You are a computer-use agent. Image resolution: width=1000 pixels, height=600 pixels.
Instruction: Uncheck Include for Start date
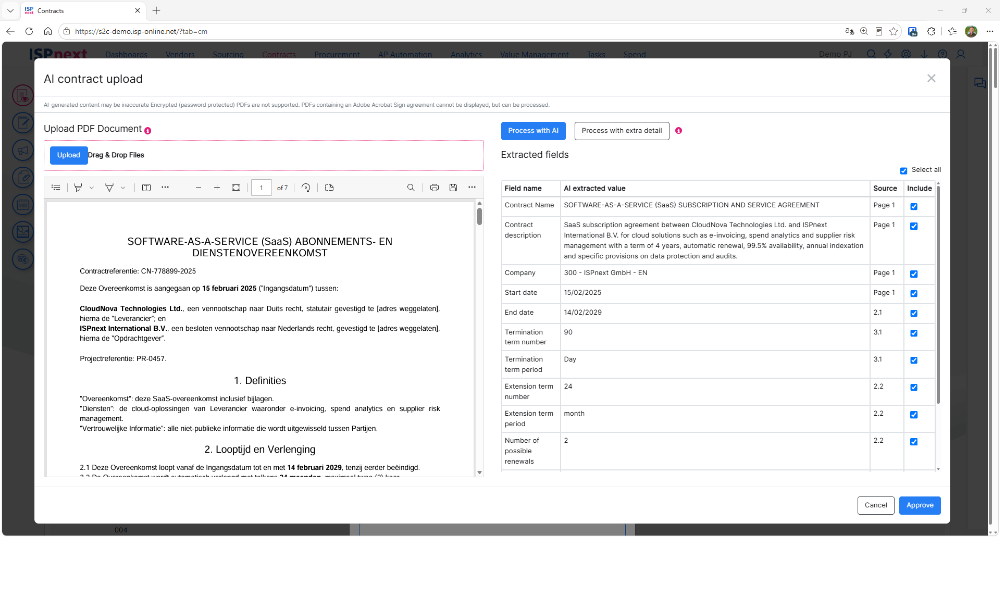(x=914, y=294)
